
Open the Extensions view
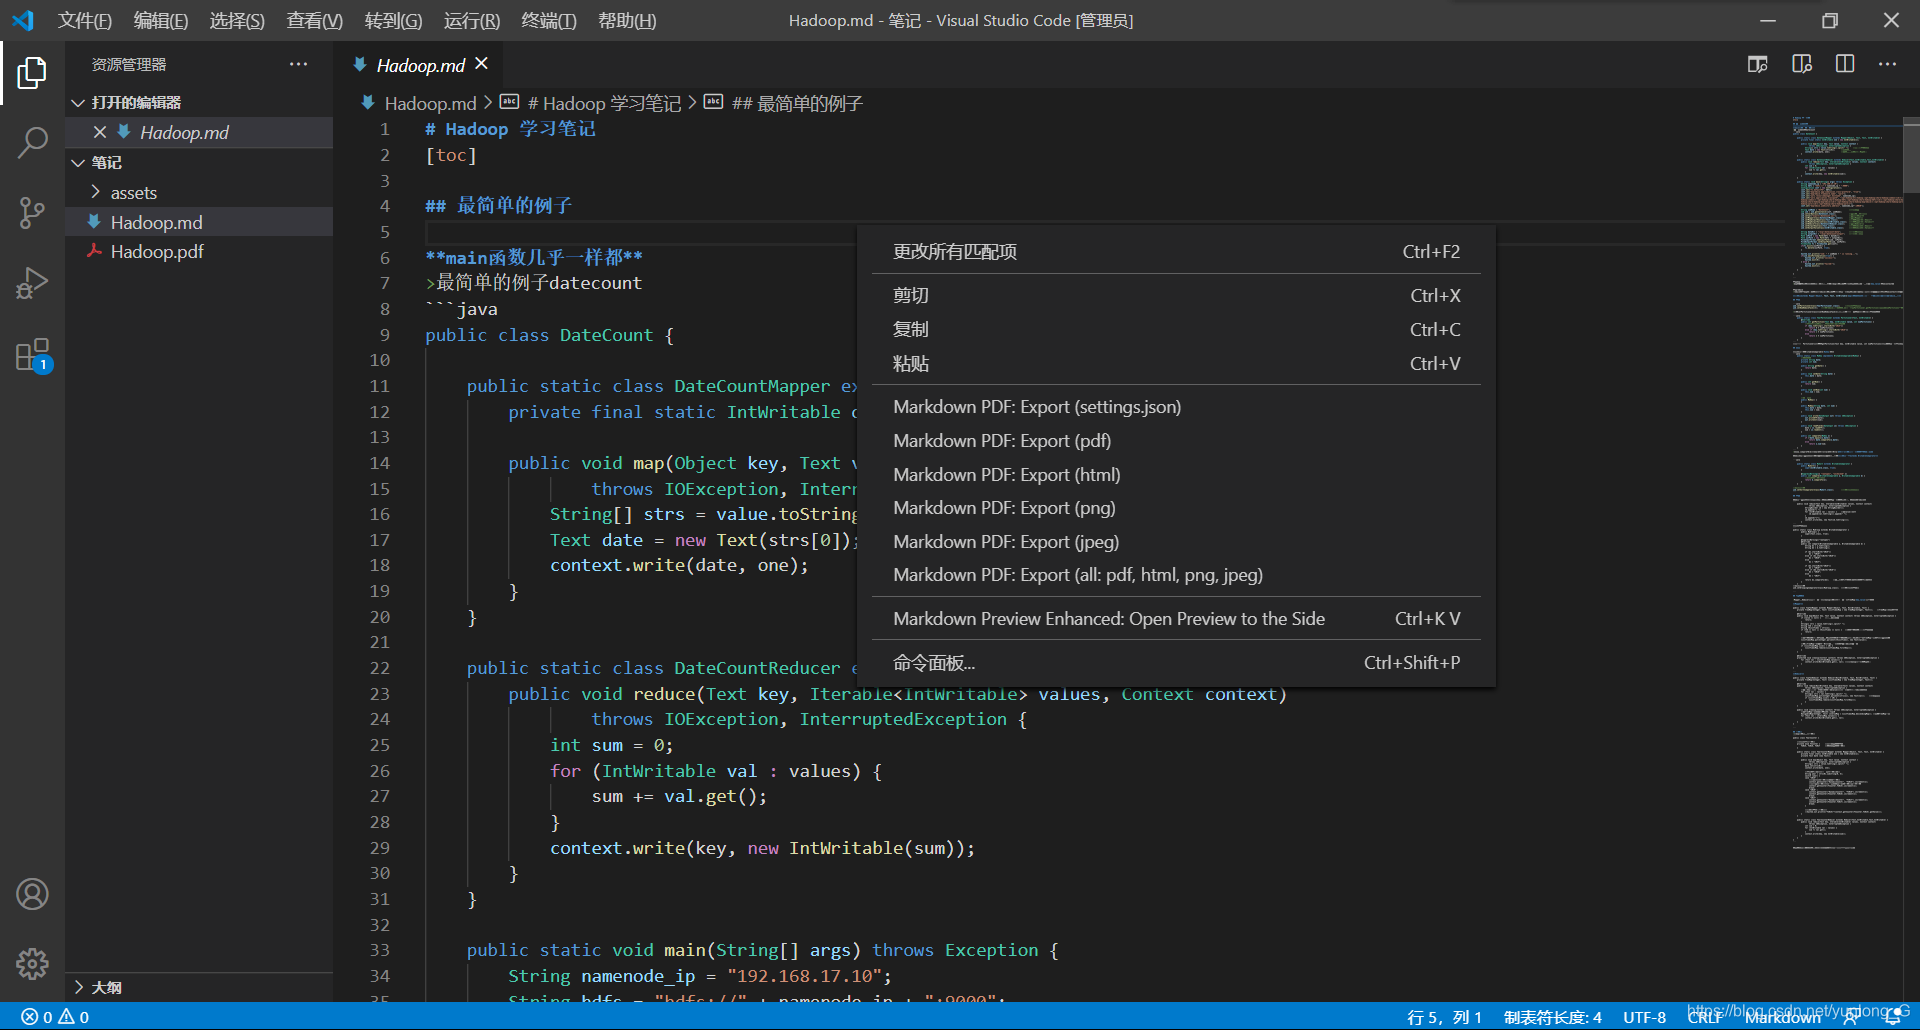32,355
